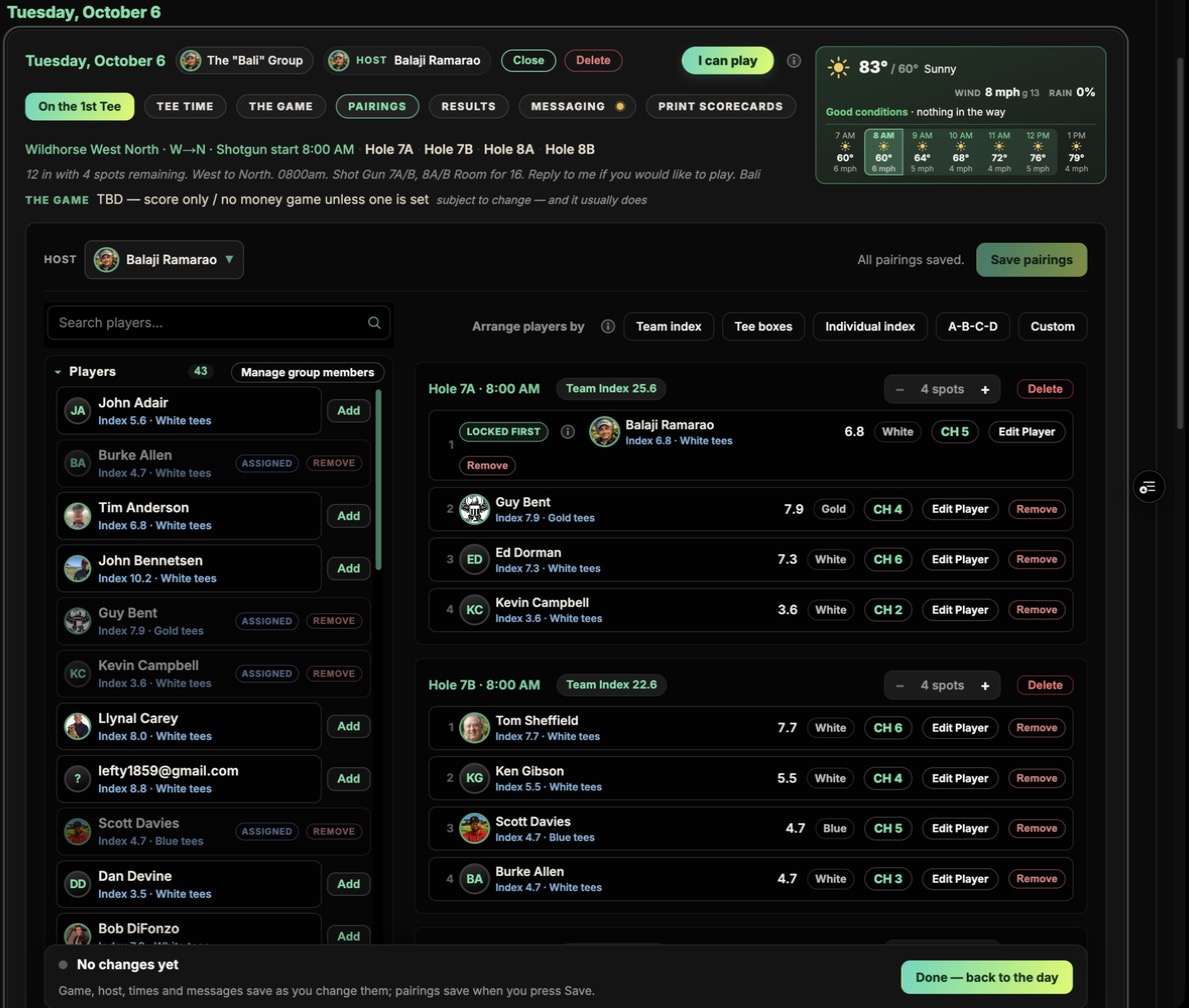Increase spots for Hole 7B with plus
Viewport: 1189px width, 1008px height.
984,686
